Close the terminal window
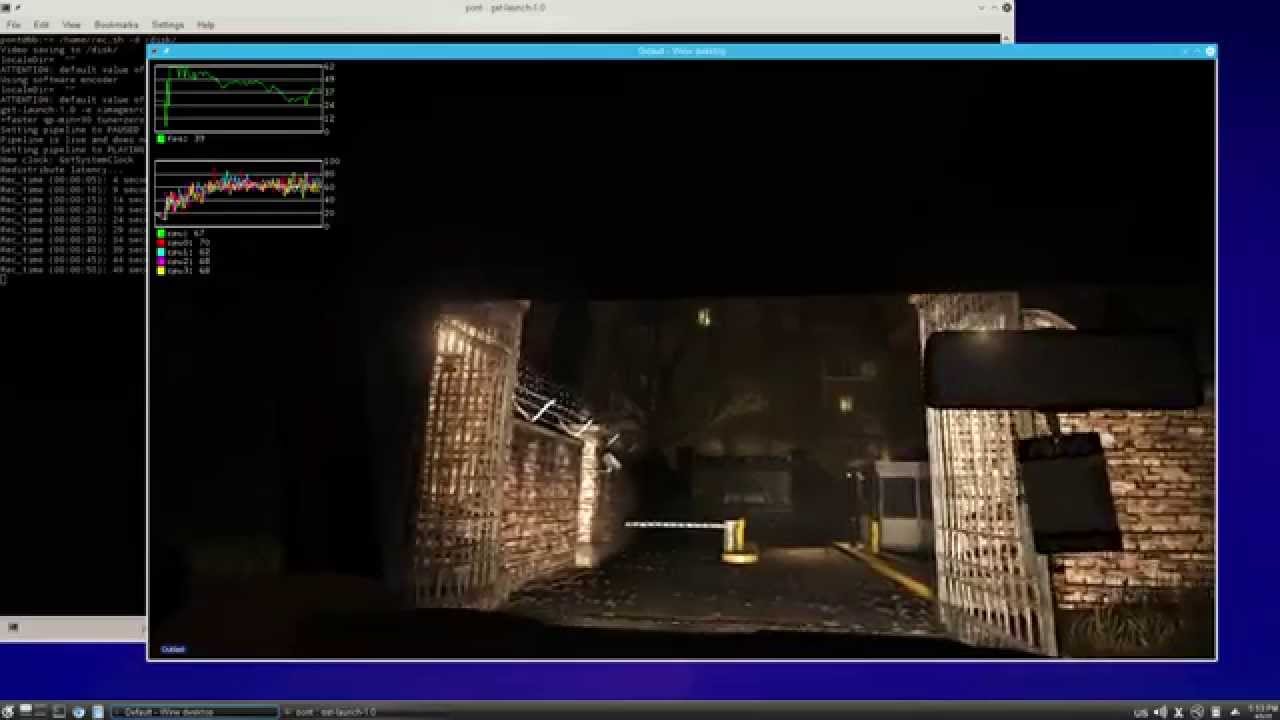Image resolution: width=1280 pixels, height=720 pixels. (1006, 7)
